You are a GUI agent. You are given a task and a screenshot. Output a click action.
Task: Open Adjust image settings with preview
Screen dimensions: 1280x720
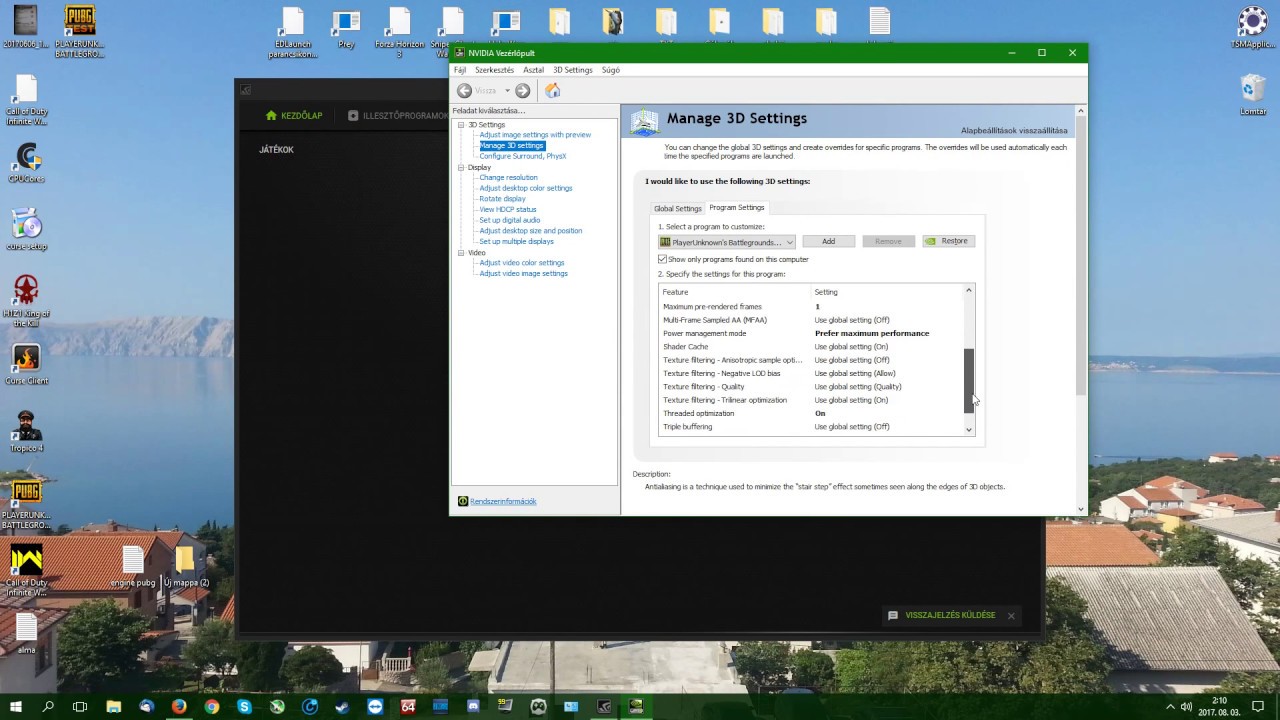[x=535, y=135]
